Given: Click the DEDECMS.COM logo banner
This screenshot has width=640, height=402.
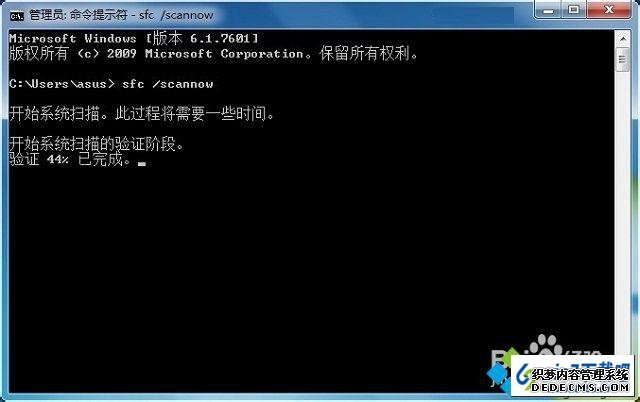Looking at the screenshot, I should pyautogui.click(x=572, y=376).
